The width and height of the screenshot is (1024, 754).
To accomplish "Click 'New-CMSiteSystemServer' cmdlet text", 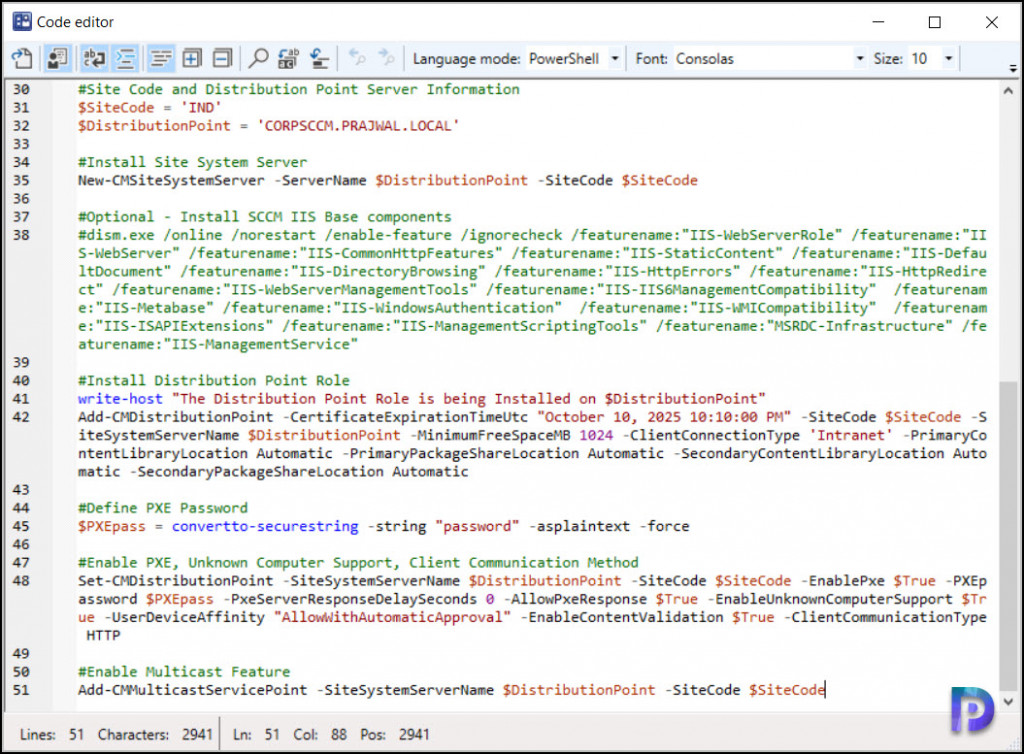I will [171, 180].
